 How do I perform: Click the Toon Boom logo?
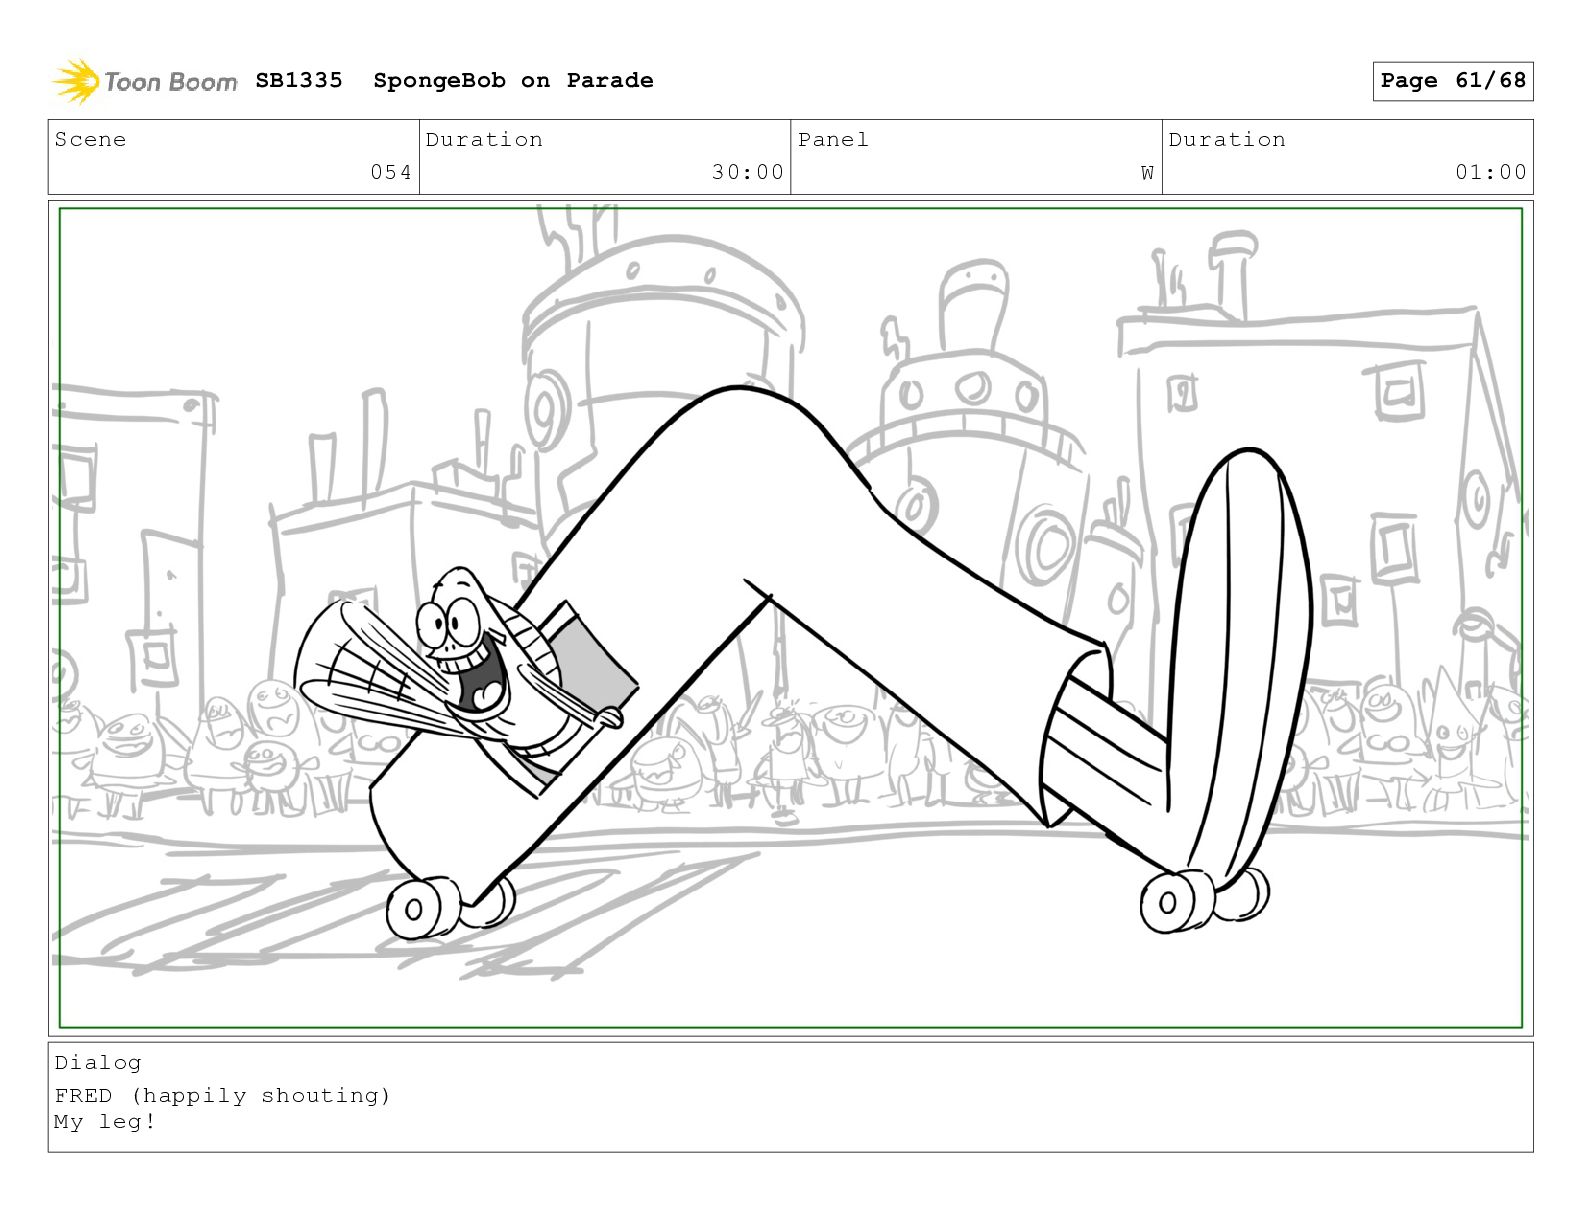[x=145, y=81]
